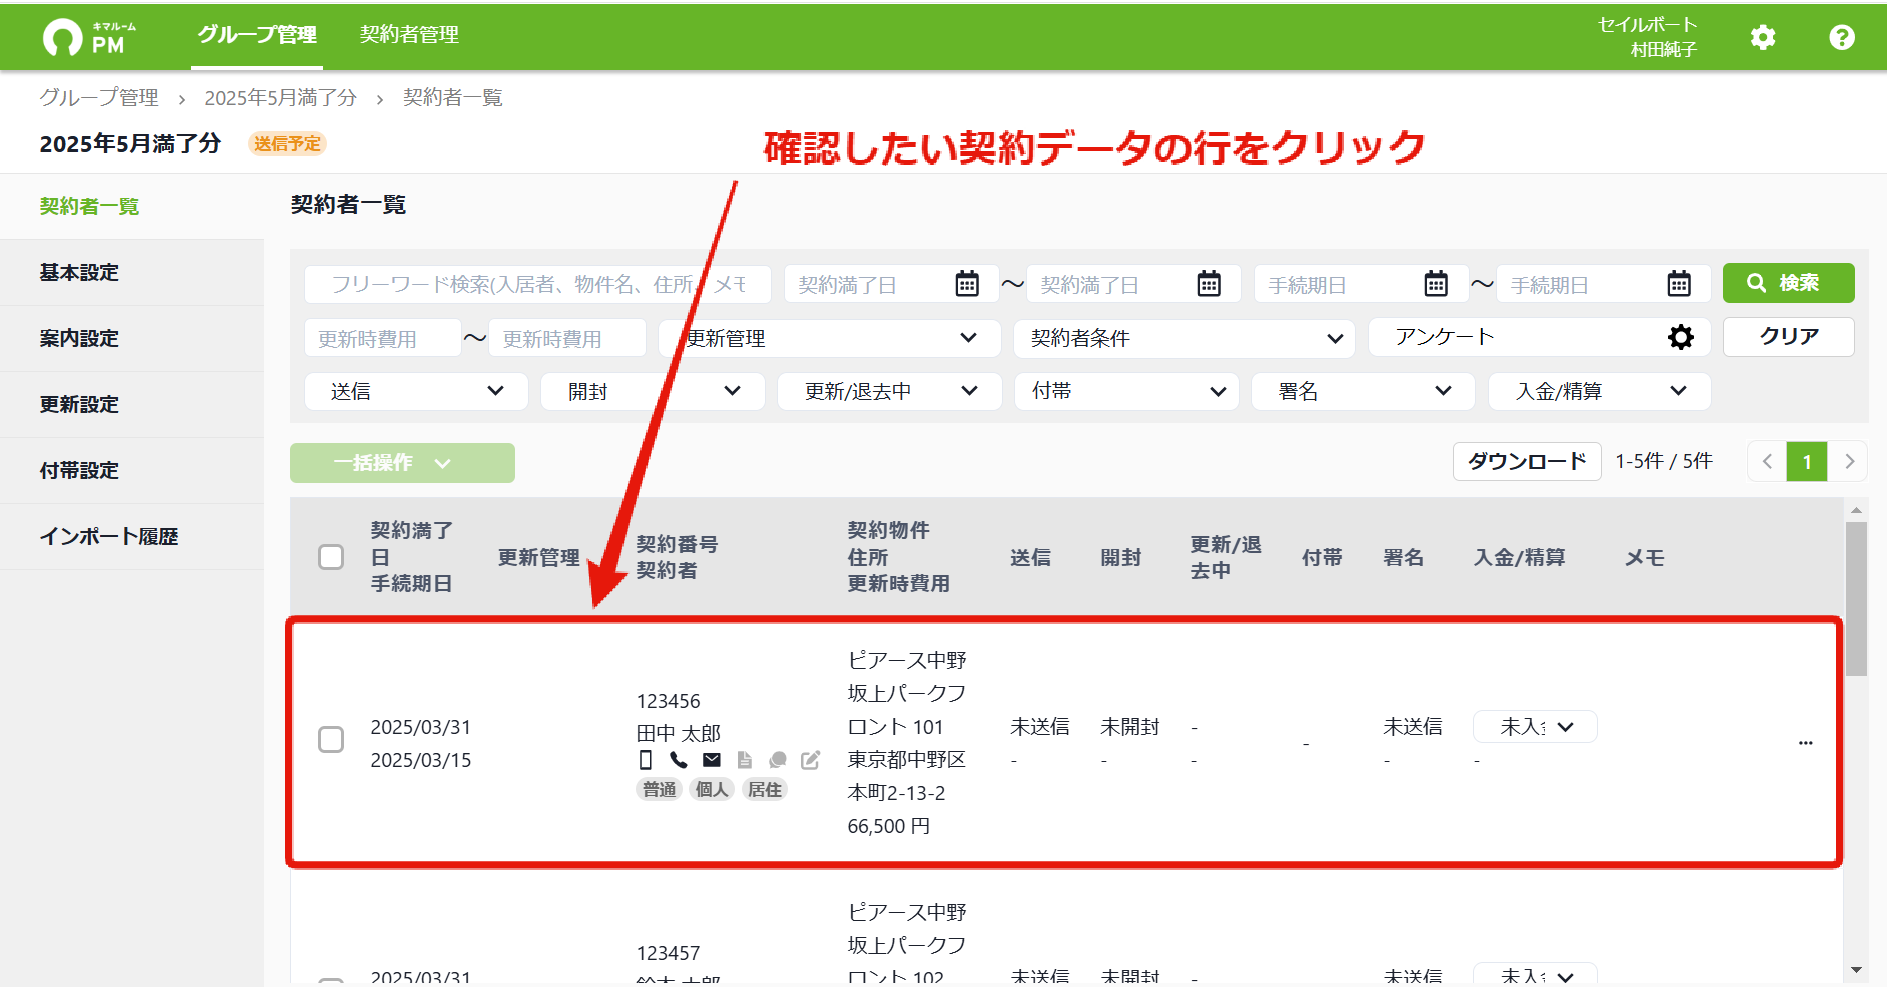Focus the フリーワード検索 input field

pyautogui.click(x=538, y=284)
